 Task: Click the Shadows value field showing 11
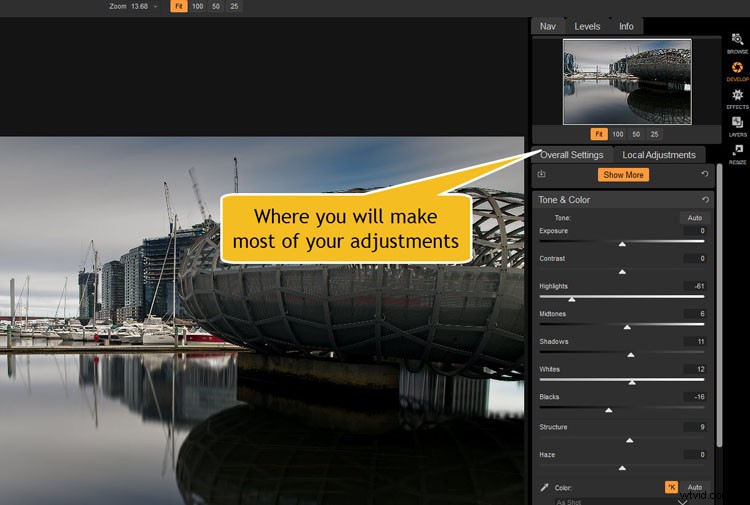point(695,342)
